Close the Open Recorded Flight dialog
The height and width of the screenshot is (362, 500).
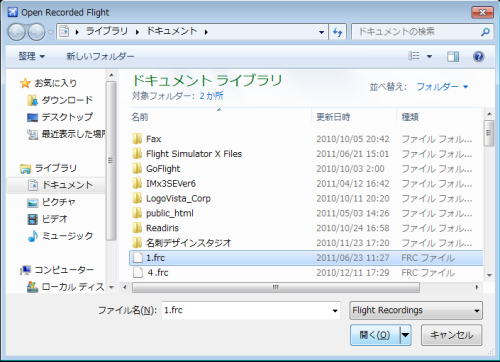pos(482,13)
